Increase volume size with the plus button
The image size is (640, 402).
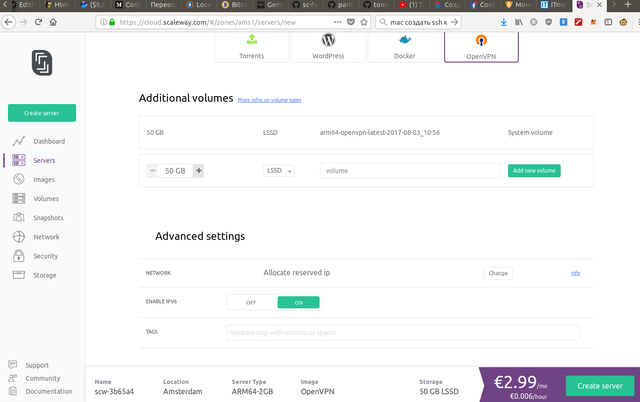coord(198,171)
